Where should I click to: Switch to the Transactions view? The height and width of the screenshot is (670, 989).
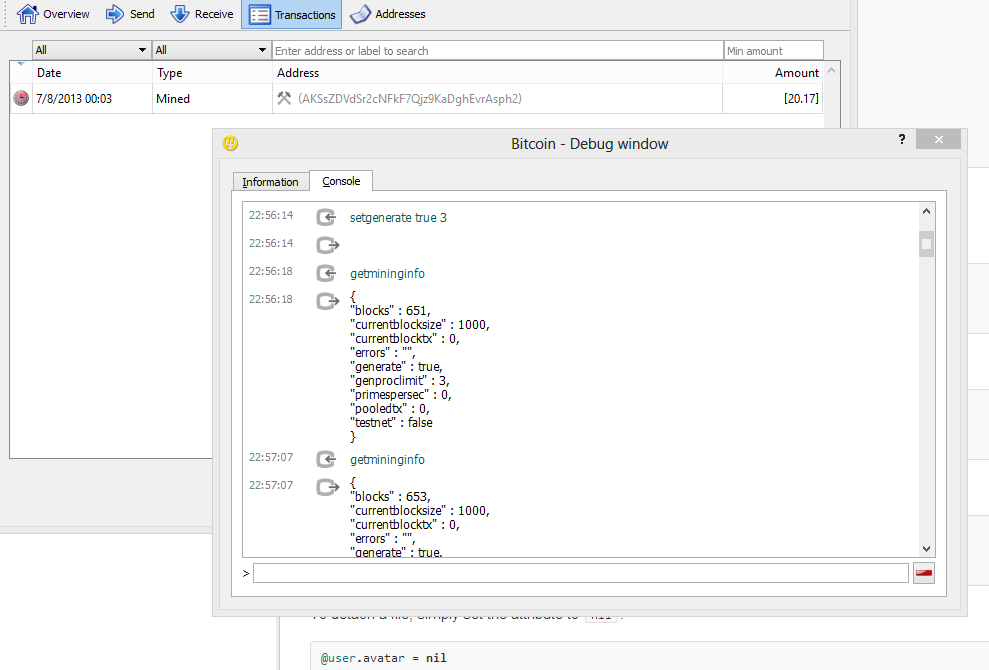(x=291, y=15)
